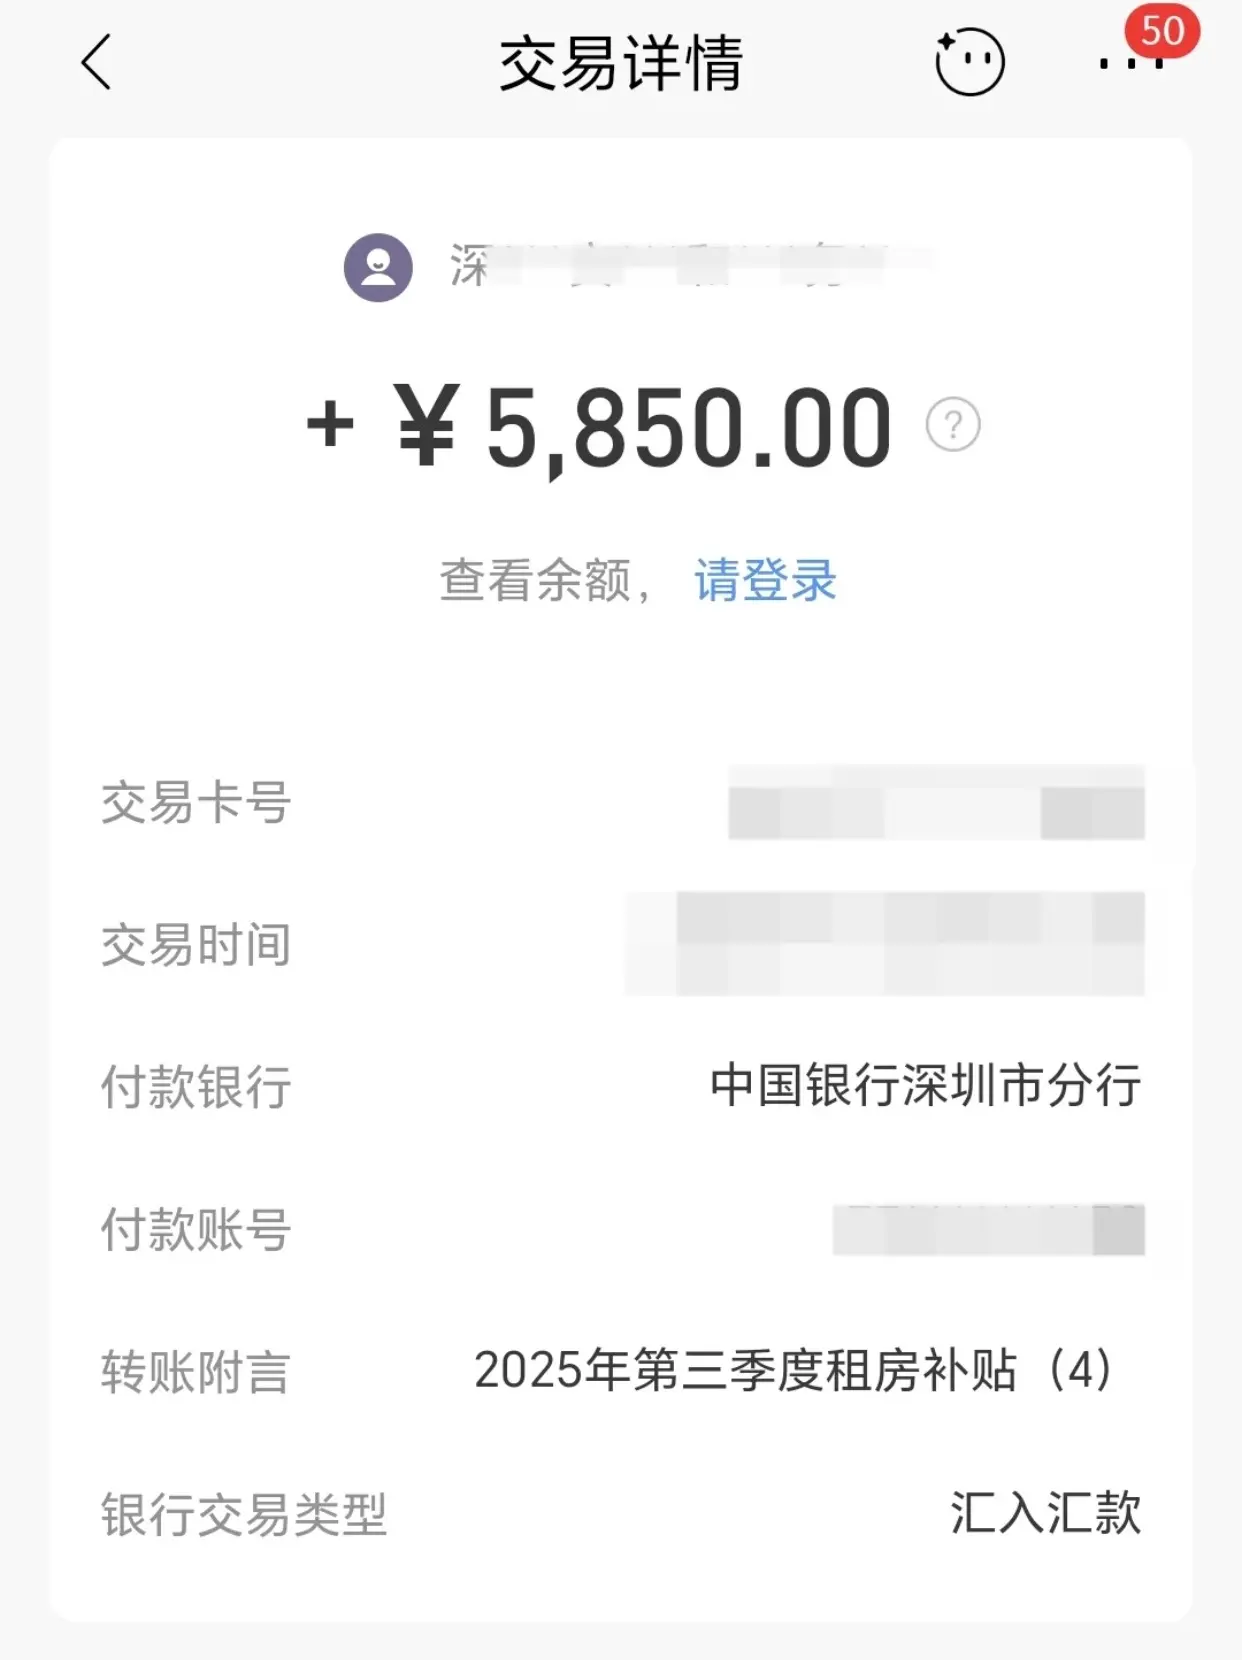Tap the blurred 付款账号 account value
This screenshot has height=1660, width=1242.
[x=988, y=1229]
